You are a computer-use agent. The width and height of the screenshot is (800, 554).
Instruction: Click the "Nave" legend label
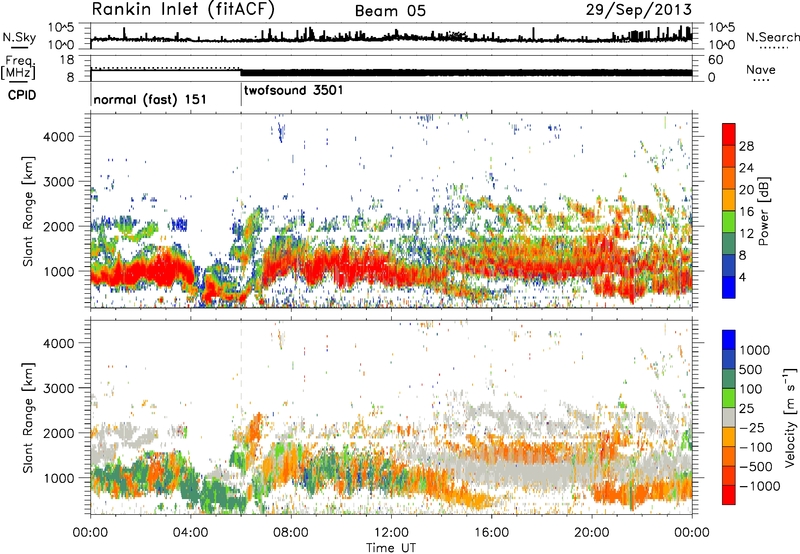coord(761,69)
